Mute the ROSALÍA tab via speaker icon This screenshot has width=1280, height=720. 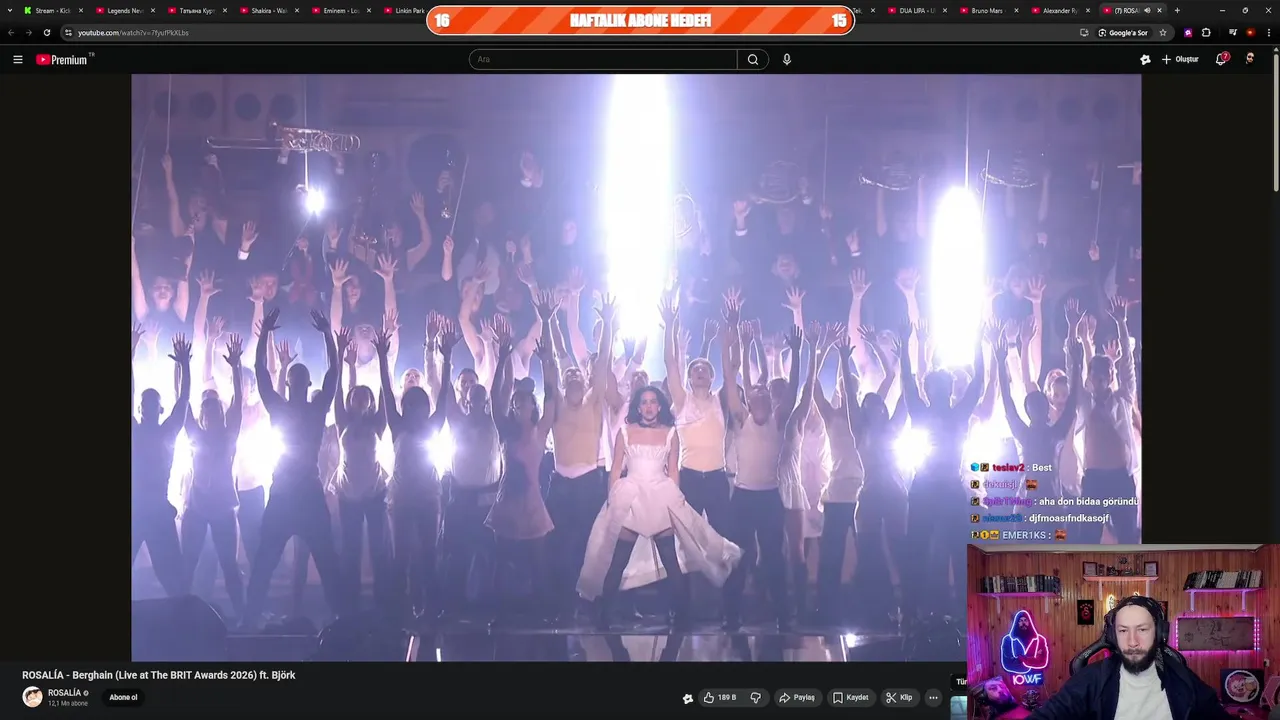(1147, 10)
